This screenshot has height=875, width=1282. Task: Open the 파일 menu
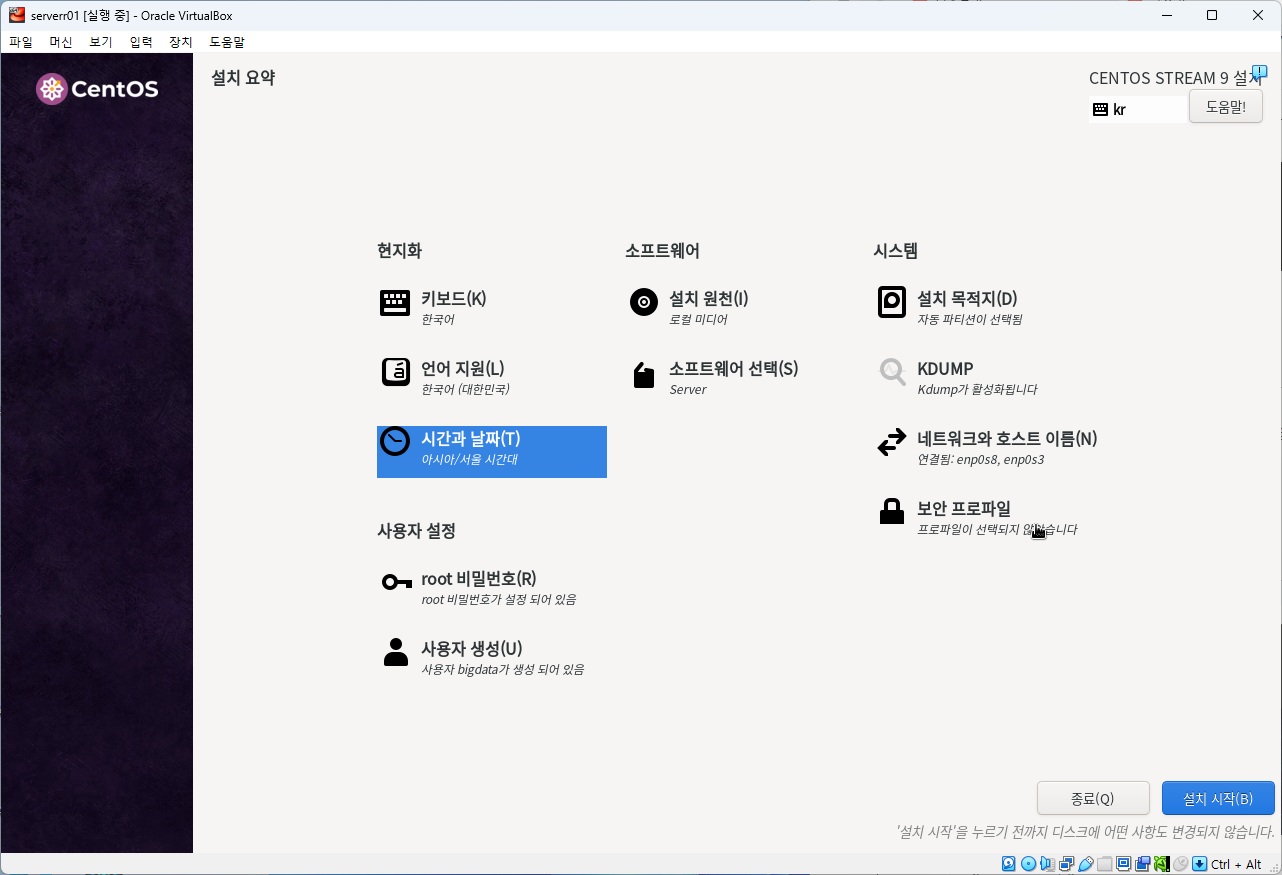click(21, 42)
